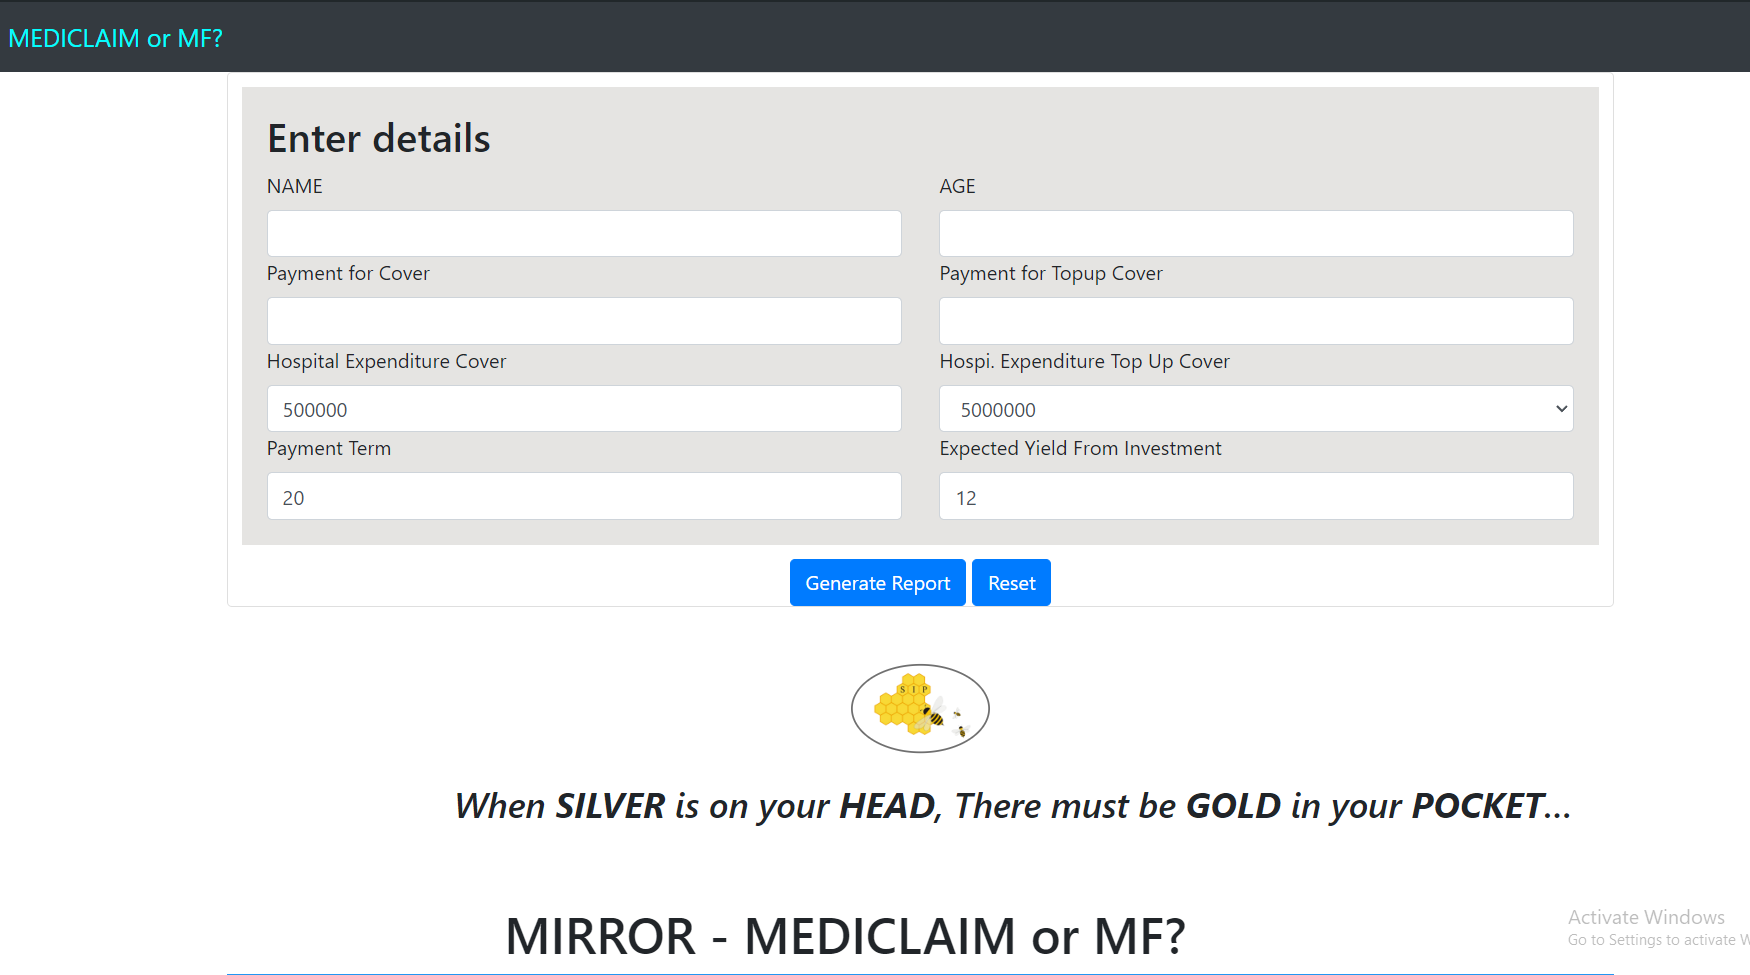
Task: Click the Reset button
Action: coord(1010,583)
